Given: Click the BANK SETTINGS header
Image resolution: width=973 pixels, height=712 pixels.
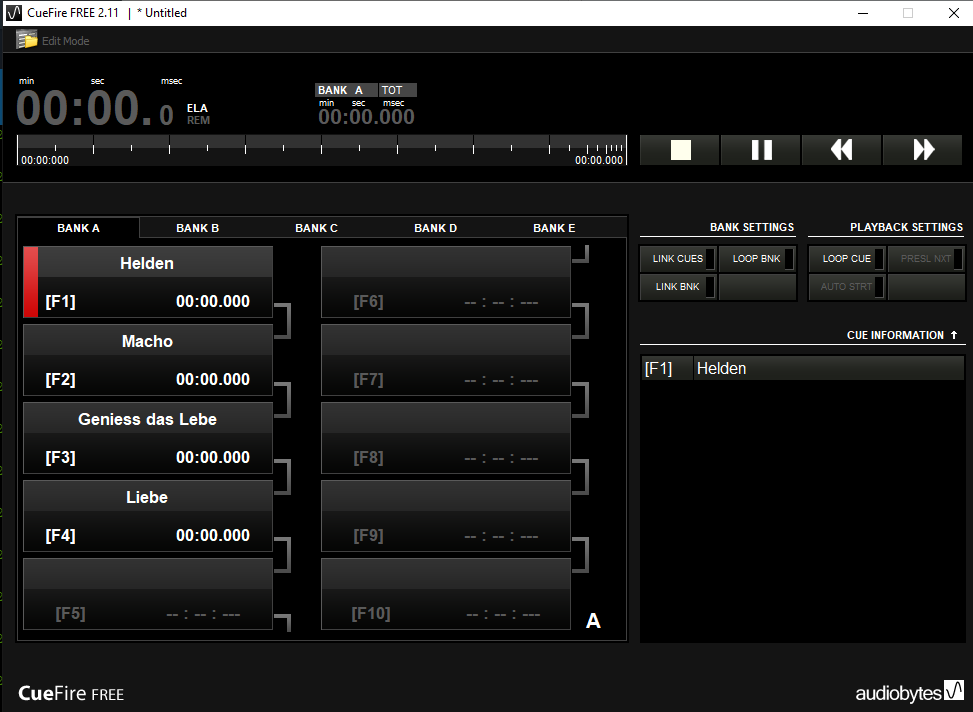Looking at the screenshot, I should (752, 227).
